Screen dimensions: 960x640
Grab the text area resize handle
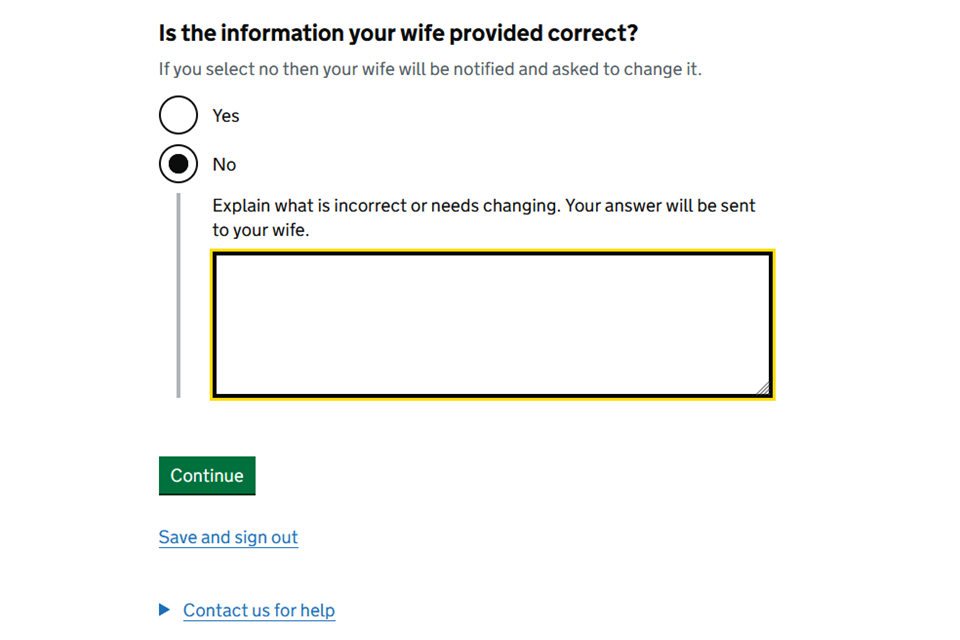(x=763, y=388)
